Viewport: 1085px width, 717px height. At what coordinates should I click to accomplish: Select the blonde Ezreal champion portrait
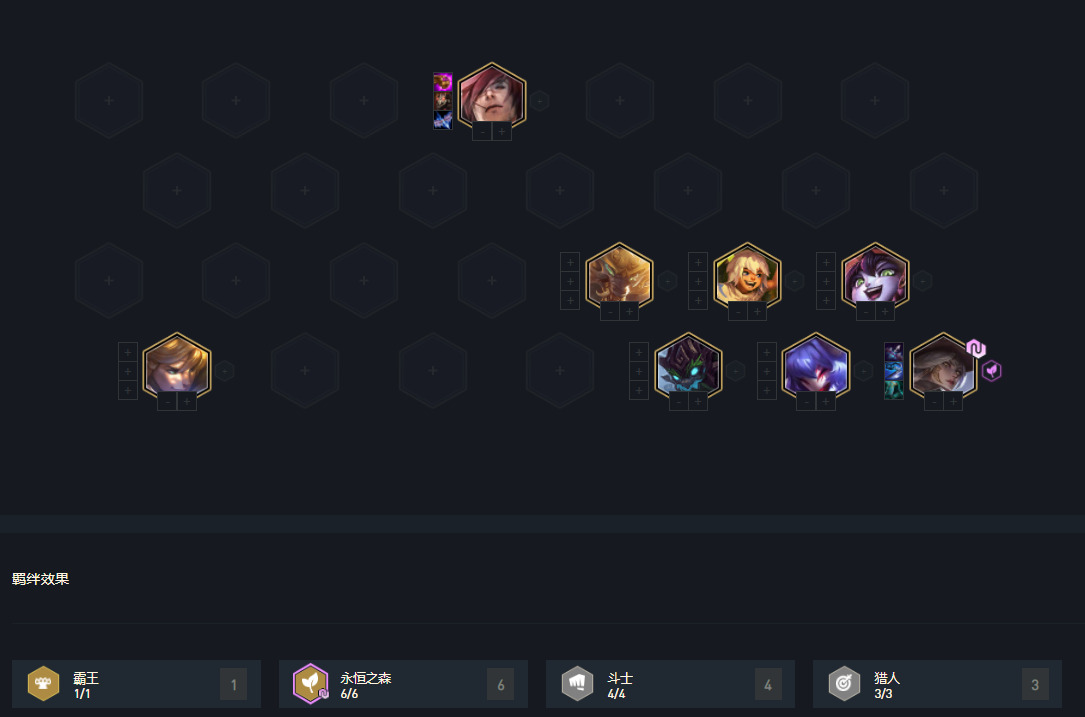[176, 367]
